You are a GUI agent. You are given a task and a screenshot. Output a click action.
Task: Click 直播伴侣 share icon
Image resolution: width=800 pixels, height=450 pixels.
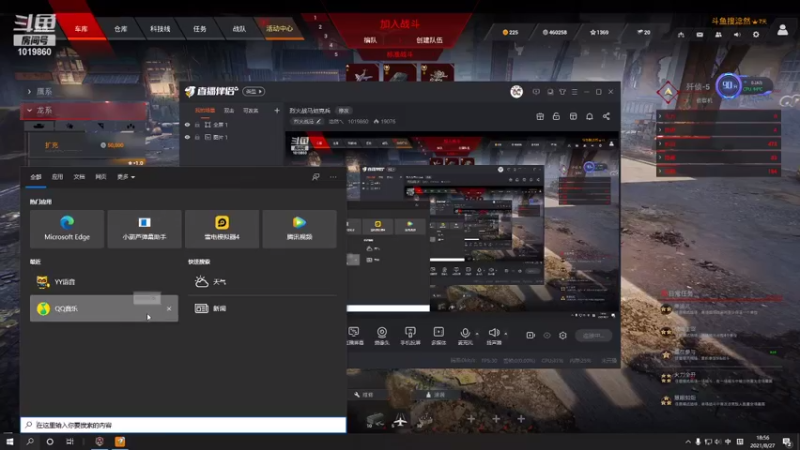(606, 116)
